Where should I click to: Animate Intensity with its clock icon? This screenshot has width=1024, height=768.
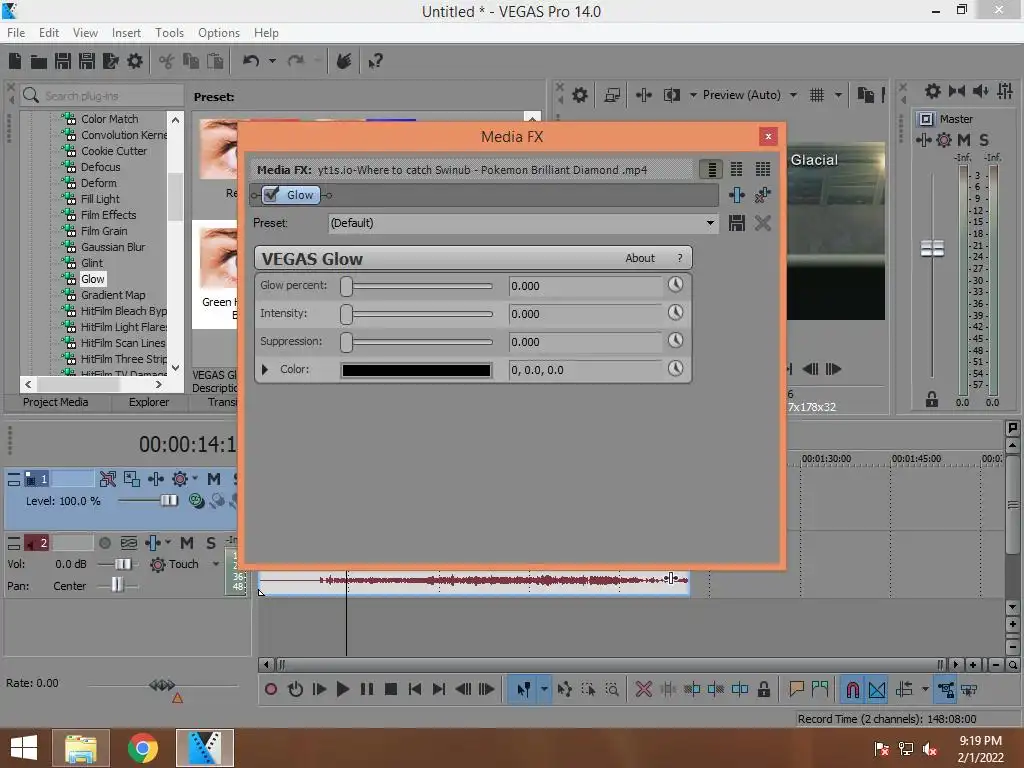pos(675,313)
